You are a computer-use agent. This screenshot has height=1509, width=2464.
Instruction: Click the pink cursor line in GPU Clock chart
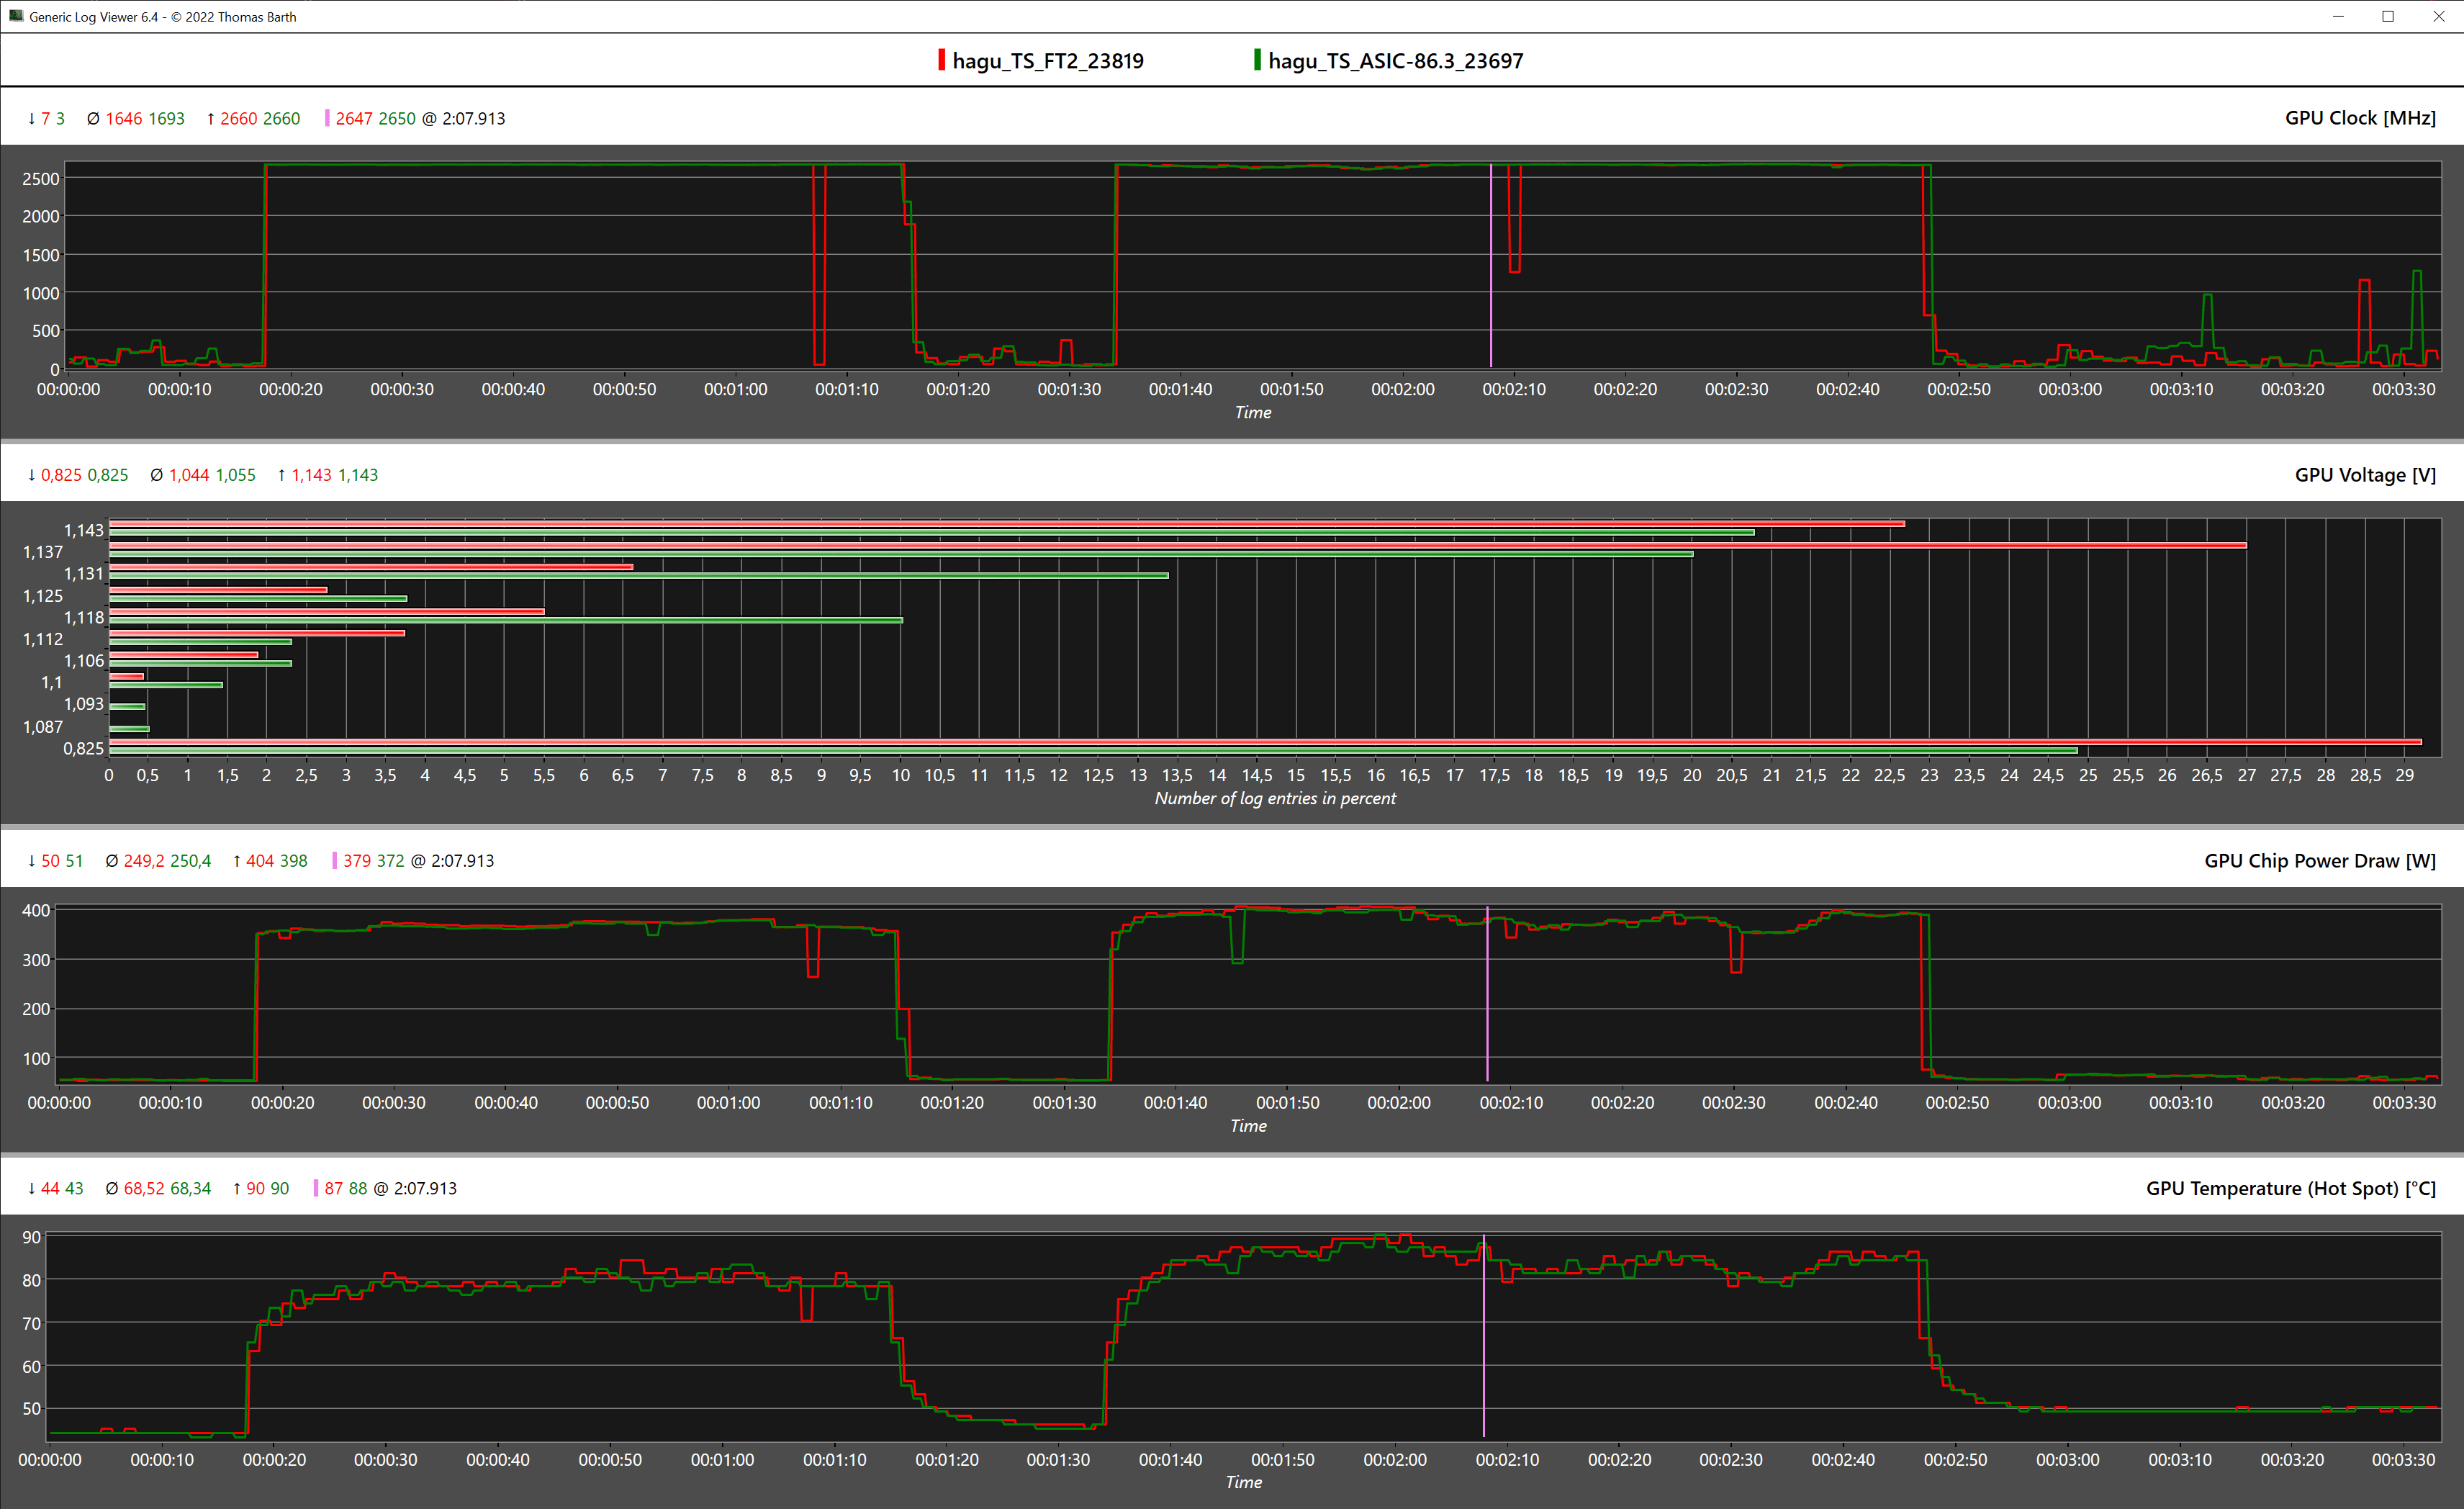[x=1490, y=266]
